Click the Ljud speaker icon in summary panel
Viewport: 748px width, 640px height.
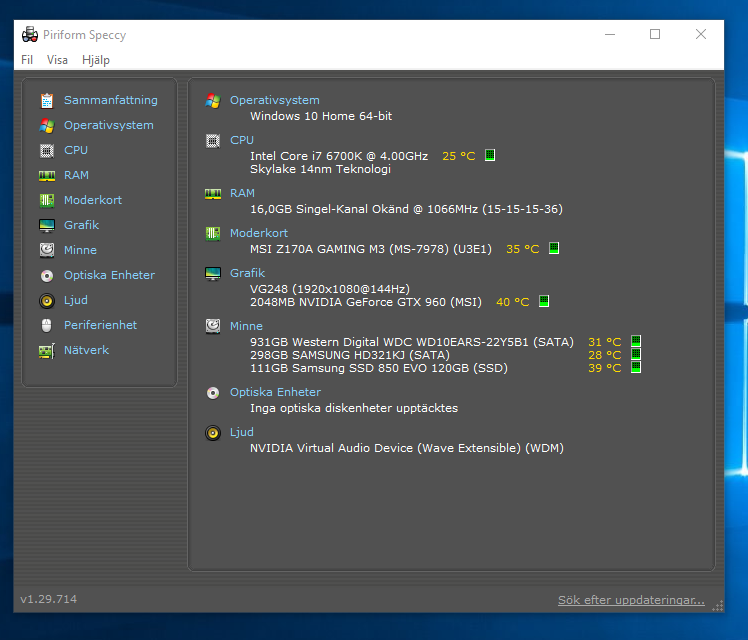[213, 433]
